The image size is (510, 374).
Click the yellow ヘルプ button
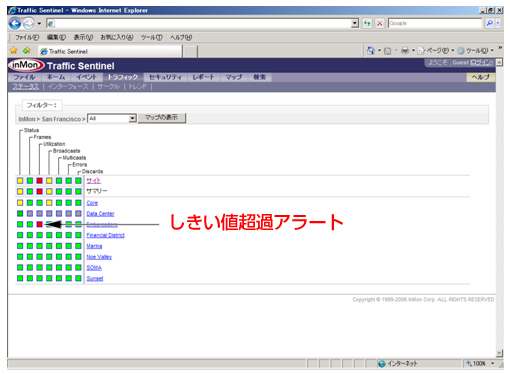pos(480,77)
